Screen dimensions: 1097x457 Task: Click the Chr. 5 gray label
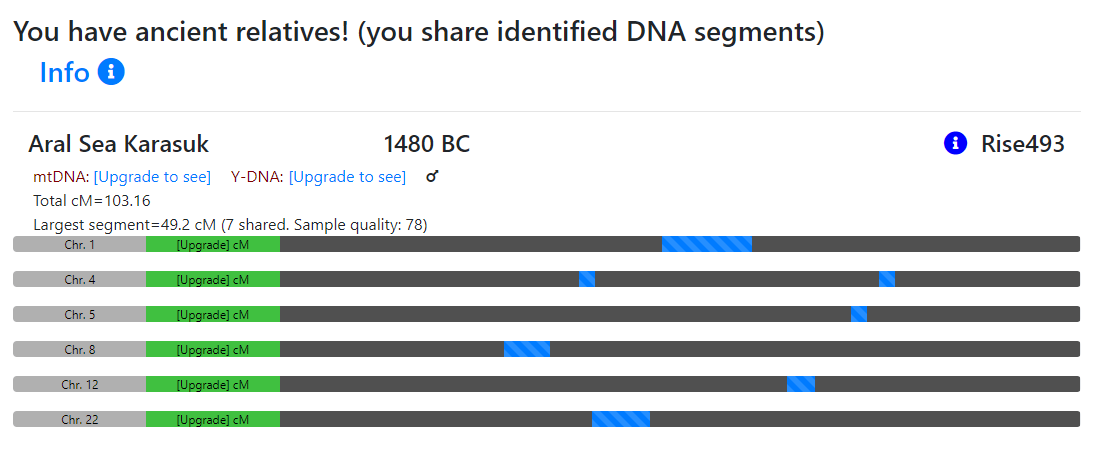click(x=79, y=314)
